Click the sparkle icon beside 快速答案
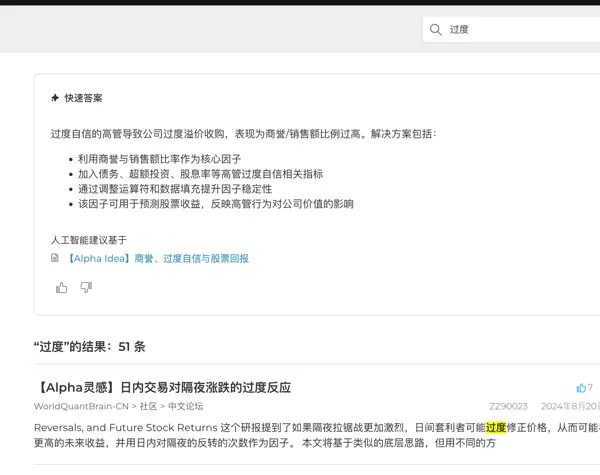The width and height of the screenshot is (600, 475). pos(55,98)
